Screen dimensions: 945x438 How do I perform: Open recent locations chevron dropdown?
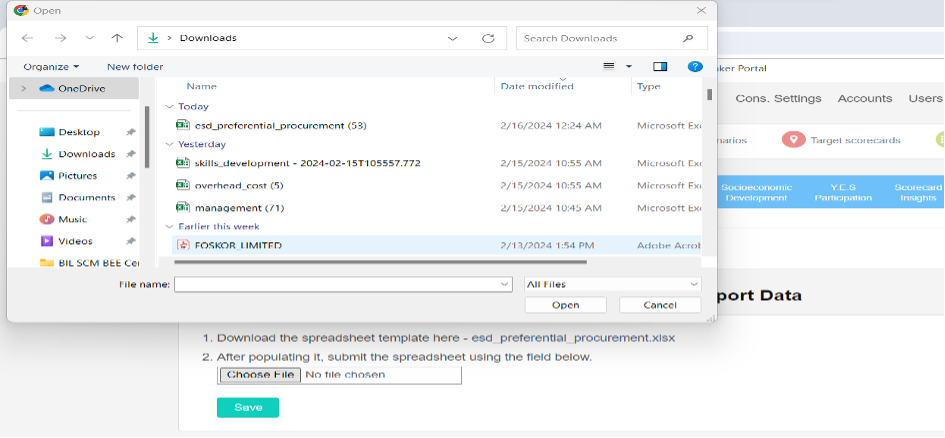tap(90, 38)
